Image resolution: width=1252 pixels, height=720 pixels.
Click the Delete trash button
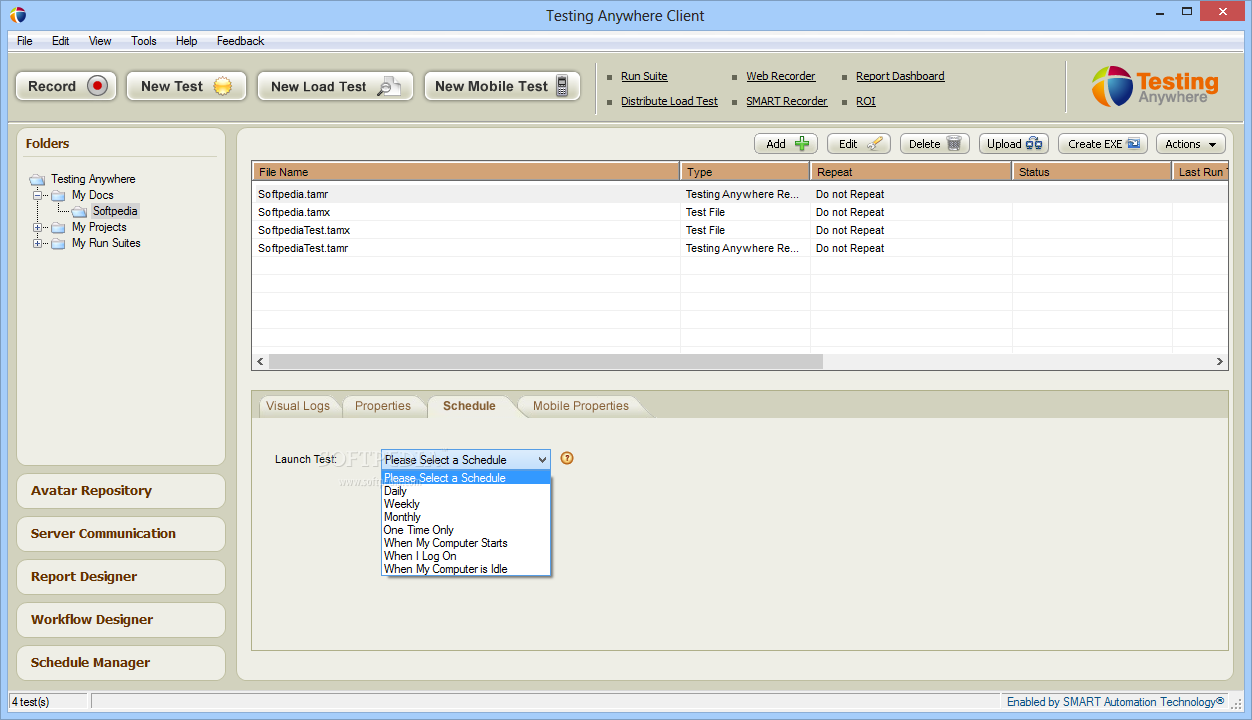point(935,144)
